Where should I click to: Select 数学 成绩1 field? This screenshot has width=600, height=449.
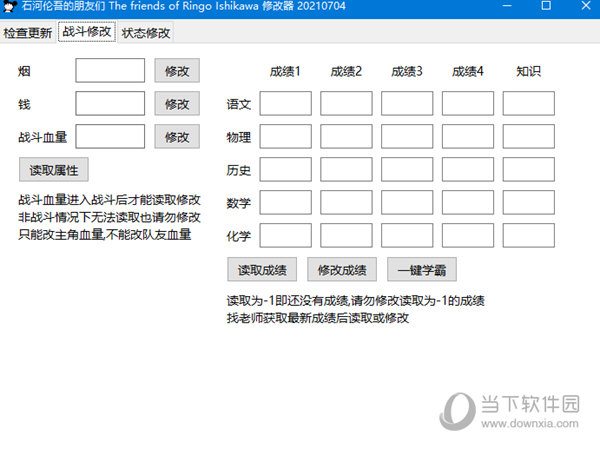[285, 202]
